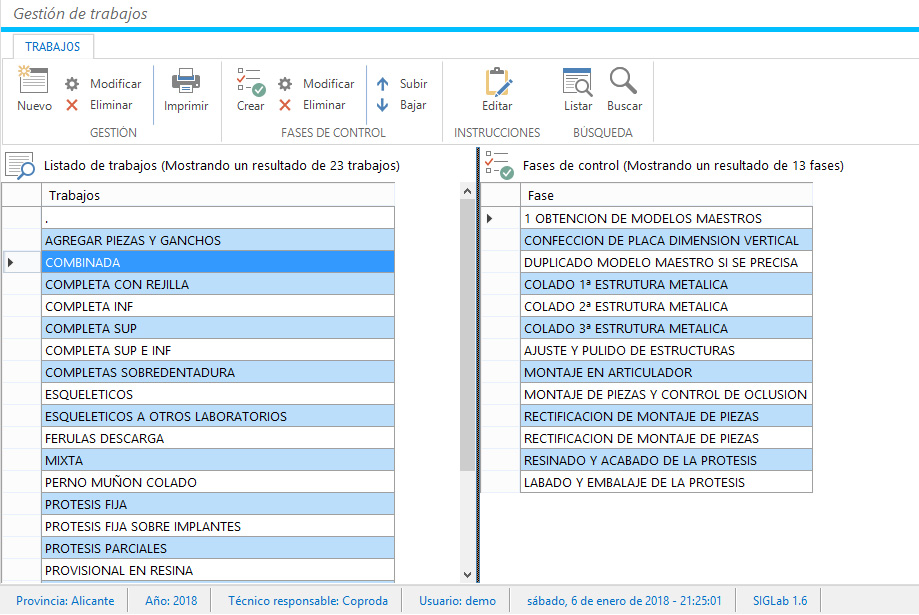Choose the 'COMPLETA INF' job row

tap(218, 307)
